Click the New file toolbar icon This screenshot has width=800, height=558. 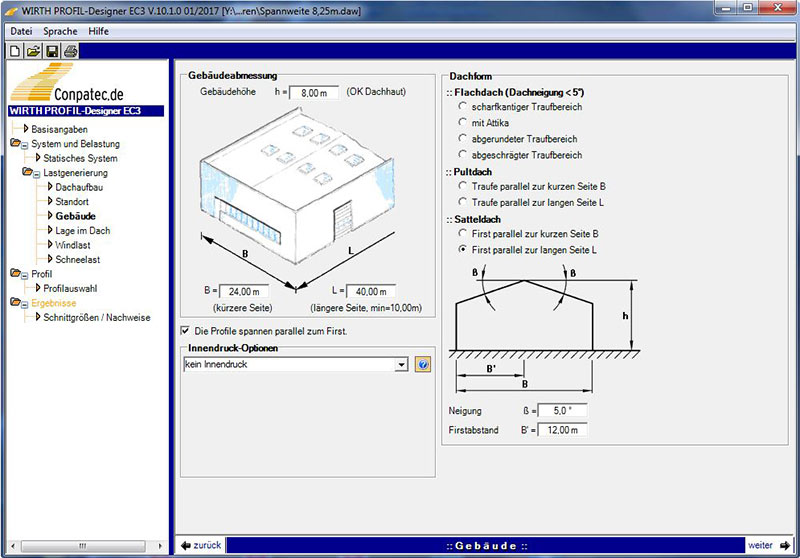[x=16, y=50]
